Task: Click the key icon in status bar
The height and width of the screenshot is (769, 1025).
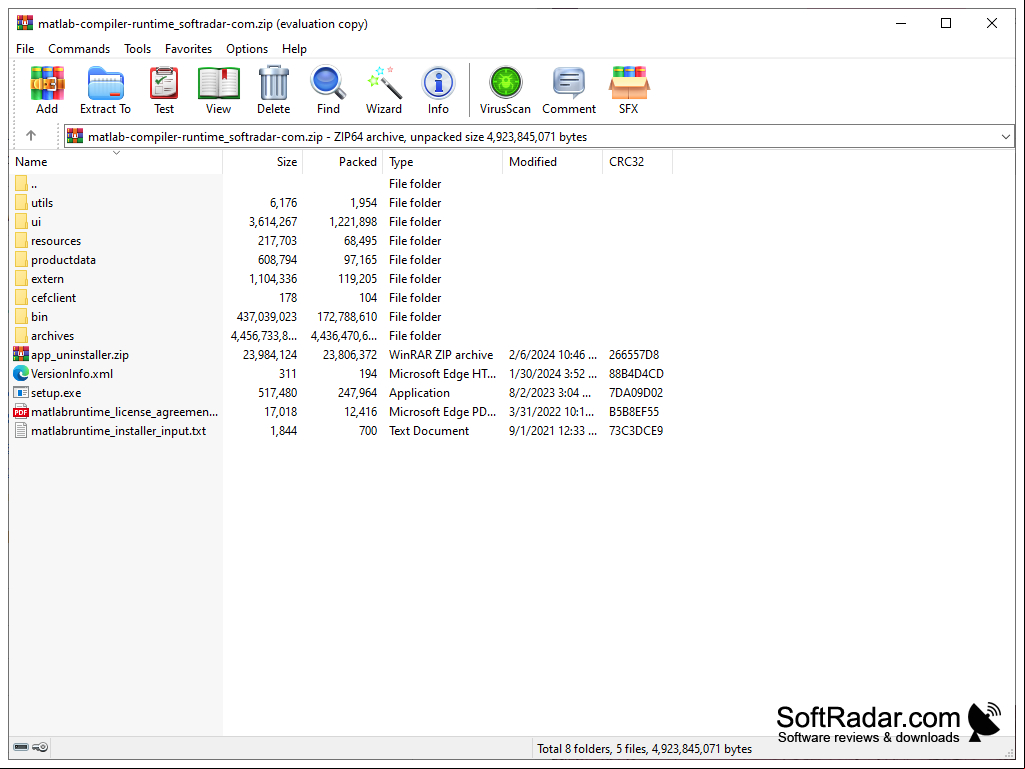Action: tap(40, 747)
